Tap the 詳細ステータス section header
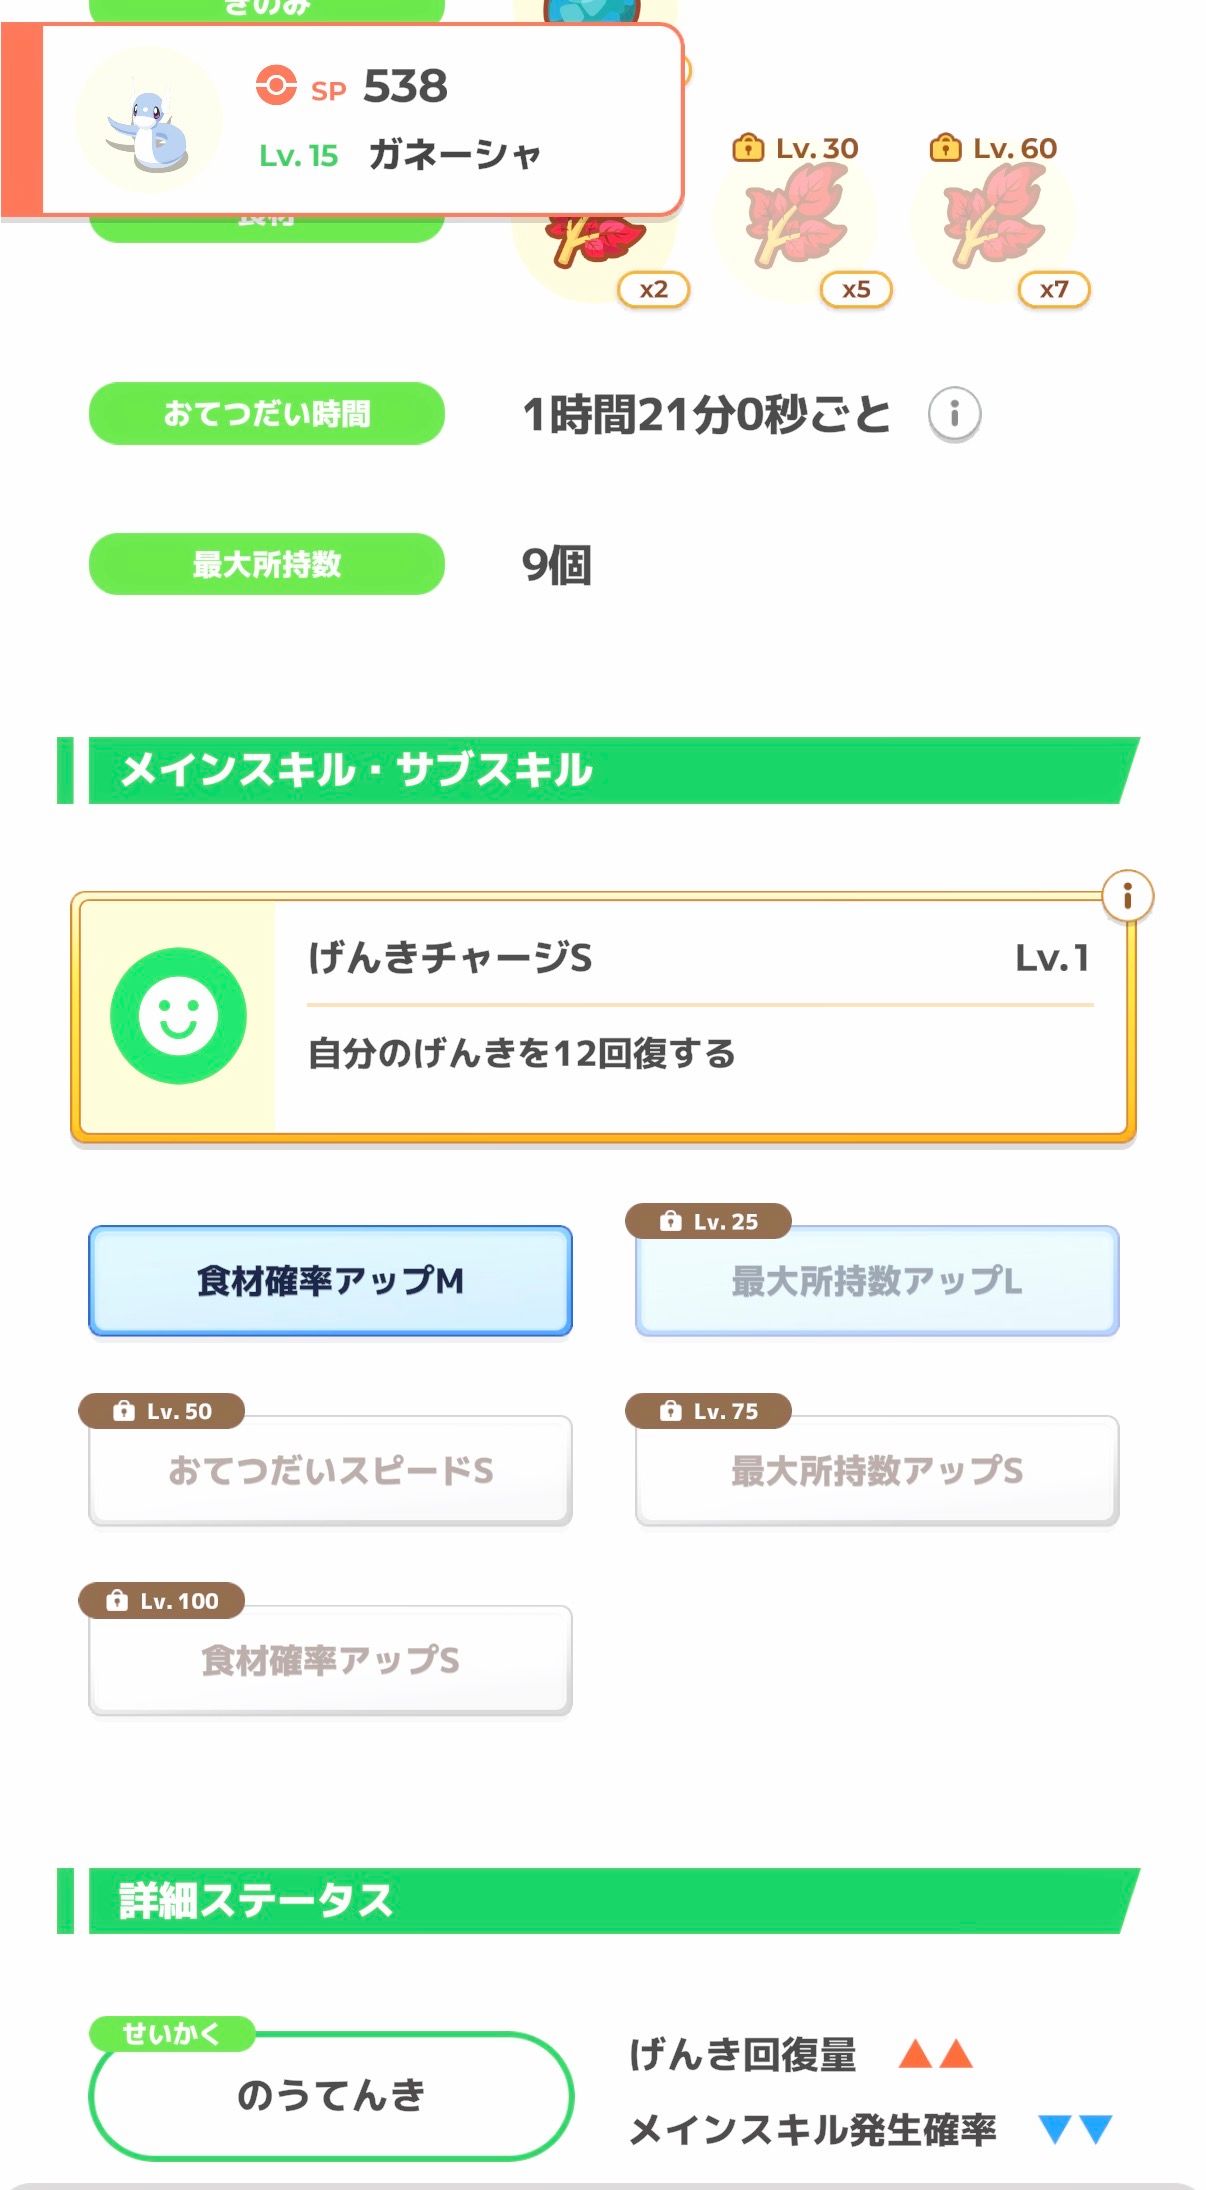 600,1901
